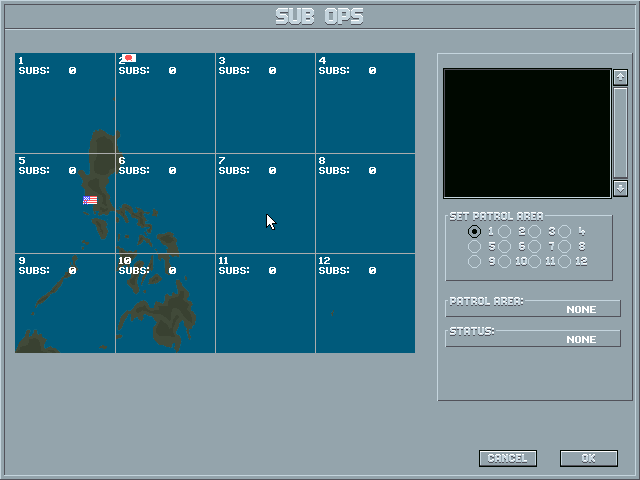Select map sector 8 on the grid
The width and height of the screenshot is (640, 480).
pyautogui.click(x=365, y=203)
